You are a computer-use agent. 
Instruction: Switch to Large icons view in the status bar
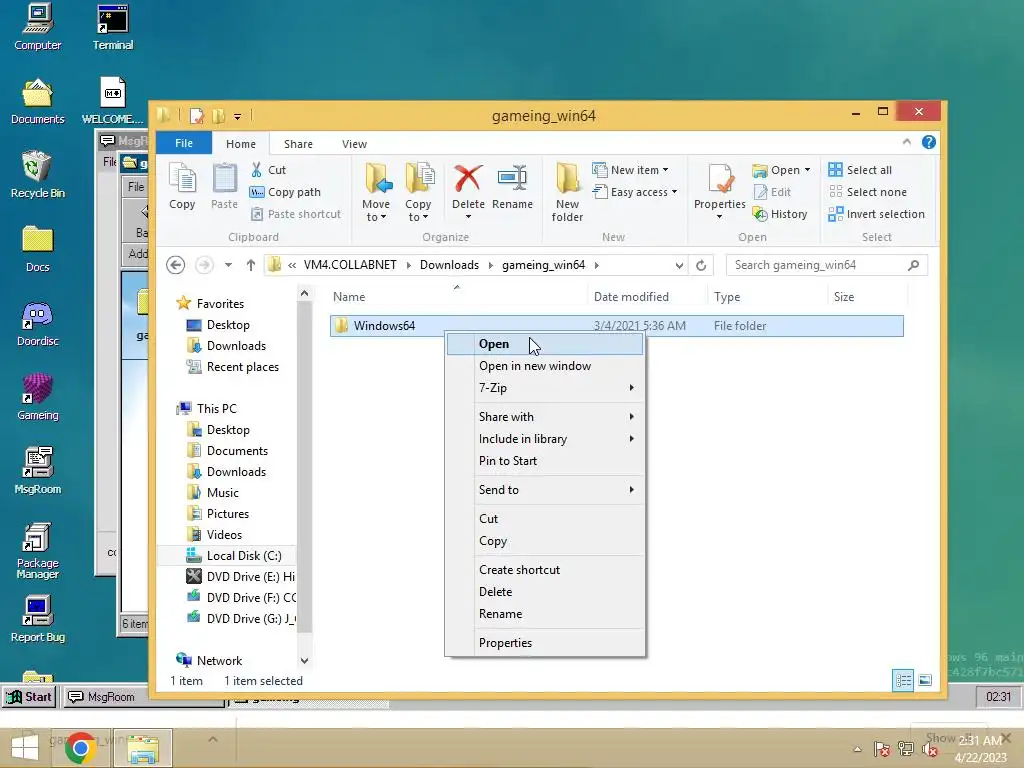925,680
